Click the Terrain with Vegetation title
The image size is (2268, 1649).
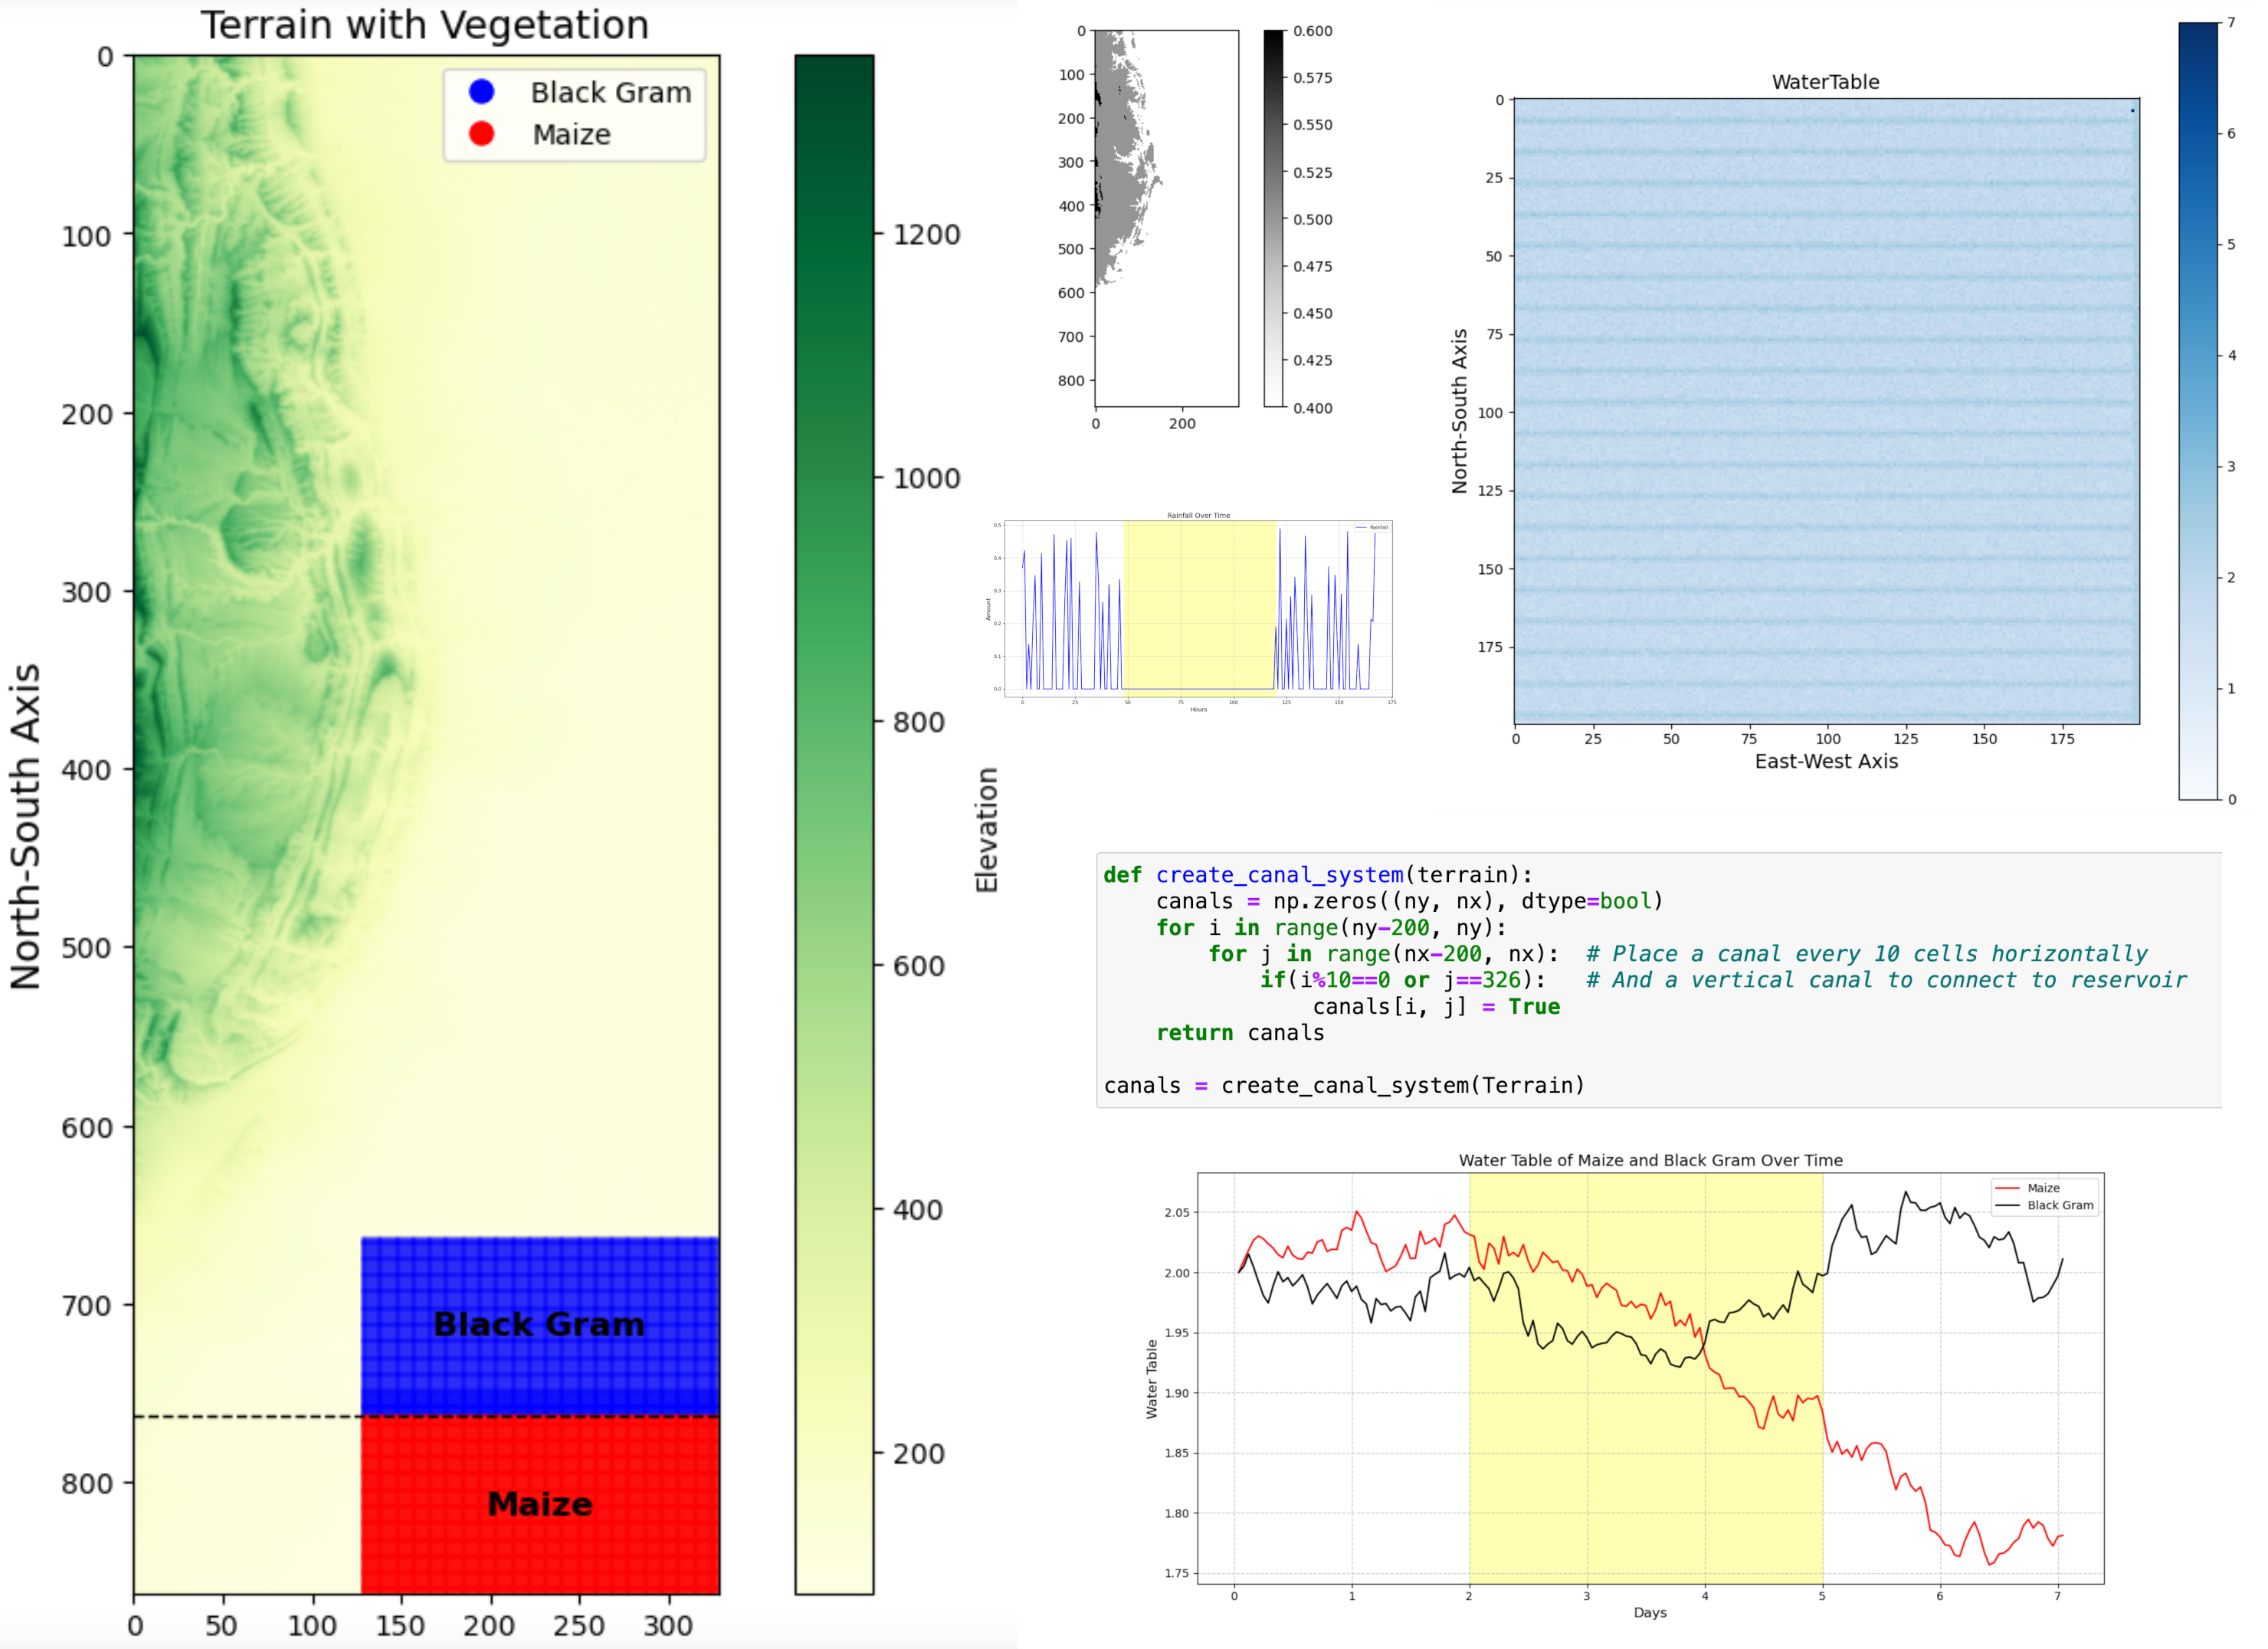[x=425, y=25]
